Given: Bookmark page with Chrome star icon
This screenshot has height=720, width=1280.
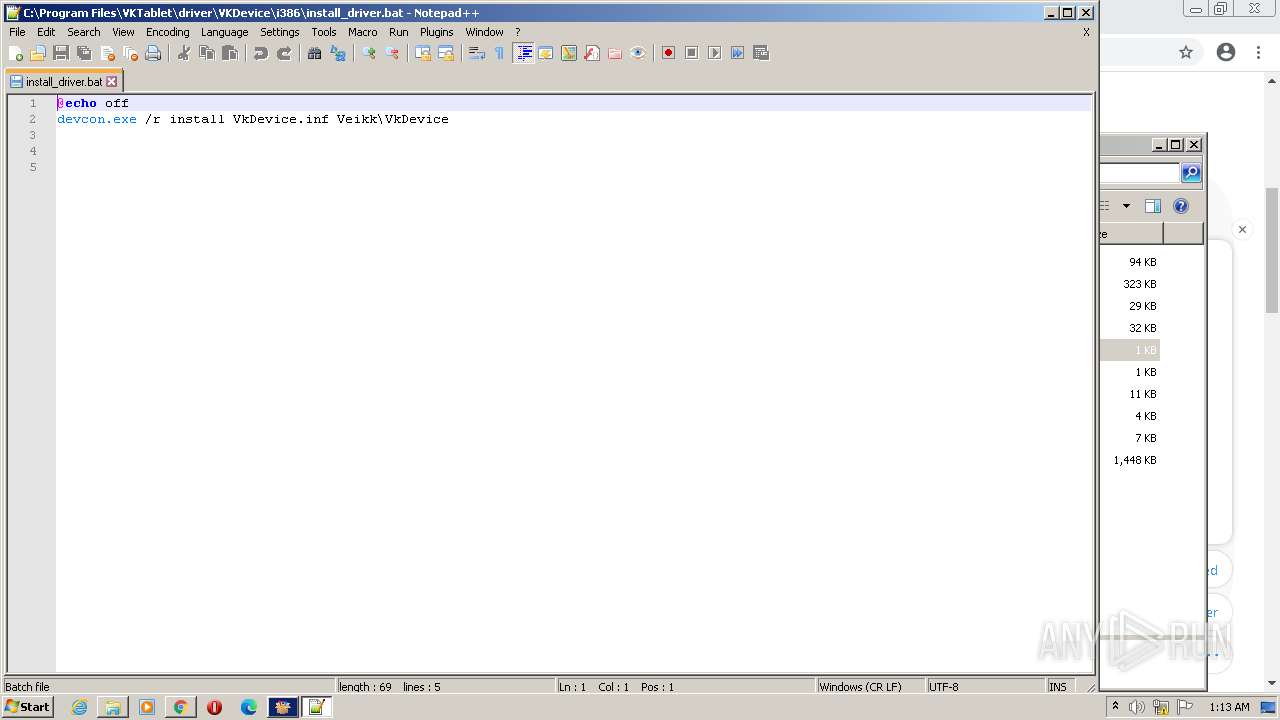Looking at the screenshot, I should pos(1186,52).
